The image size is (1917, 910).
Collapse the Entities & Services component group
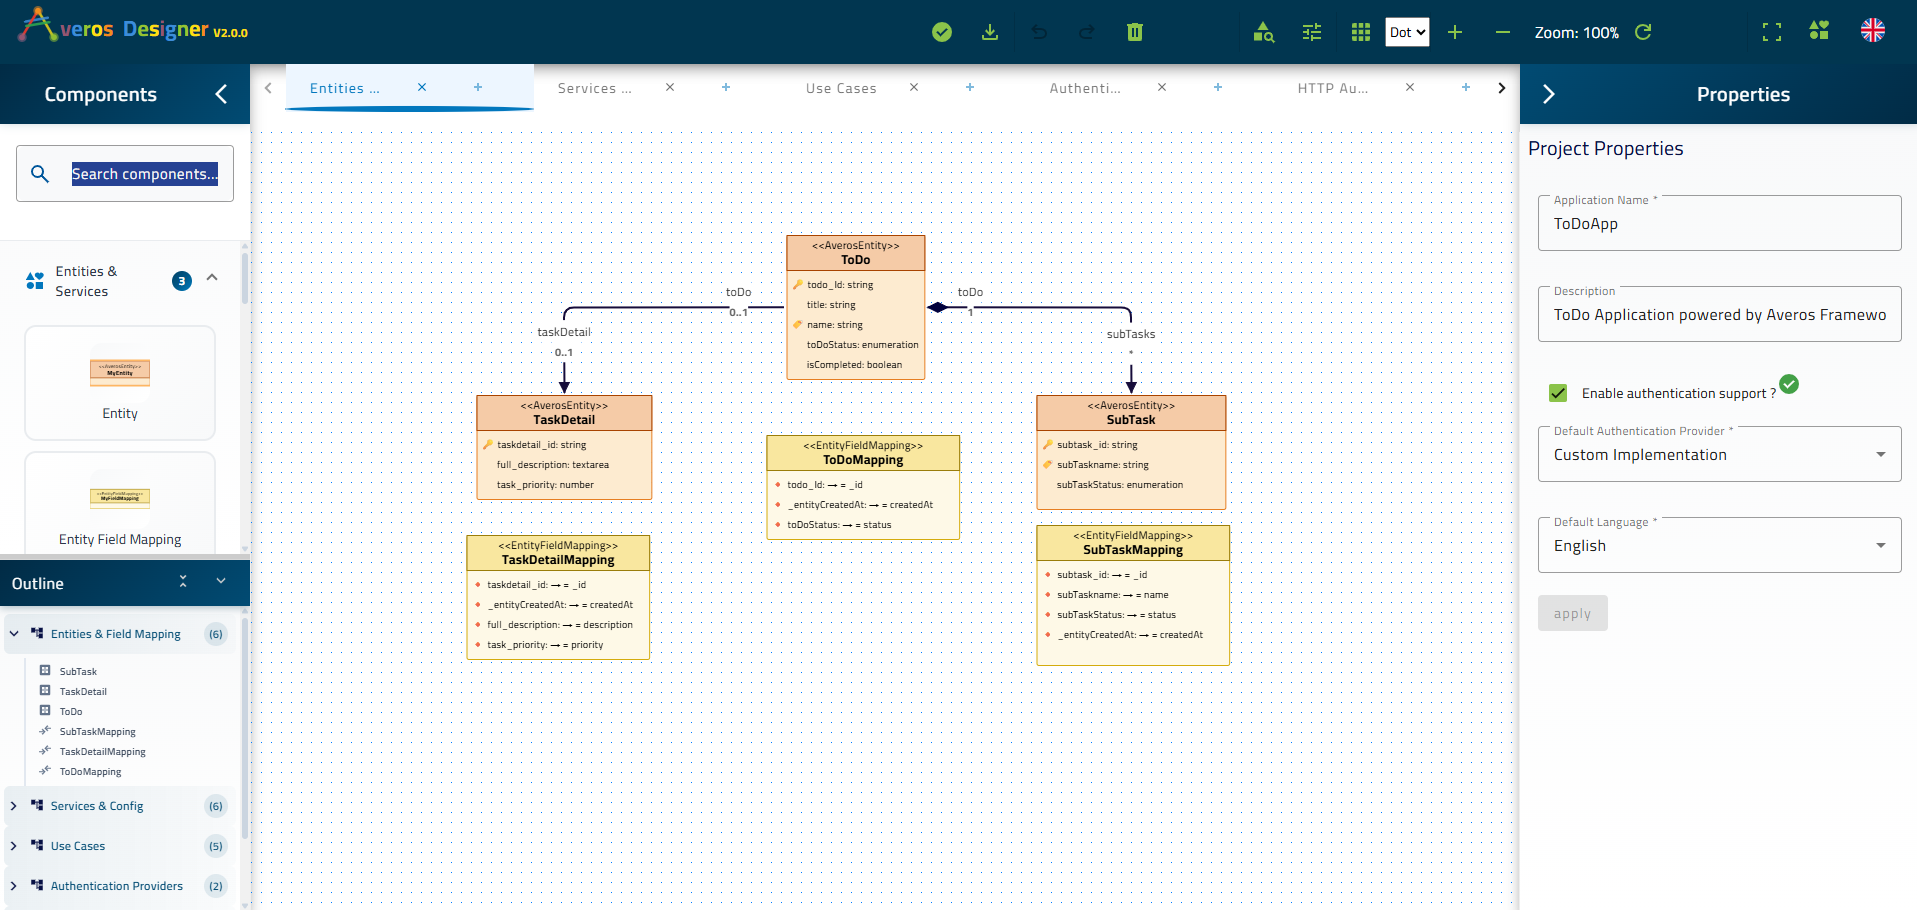pyautogui.click(x=212, y=277)
